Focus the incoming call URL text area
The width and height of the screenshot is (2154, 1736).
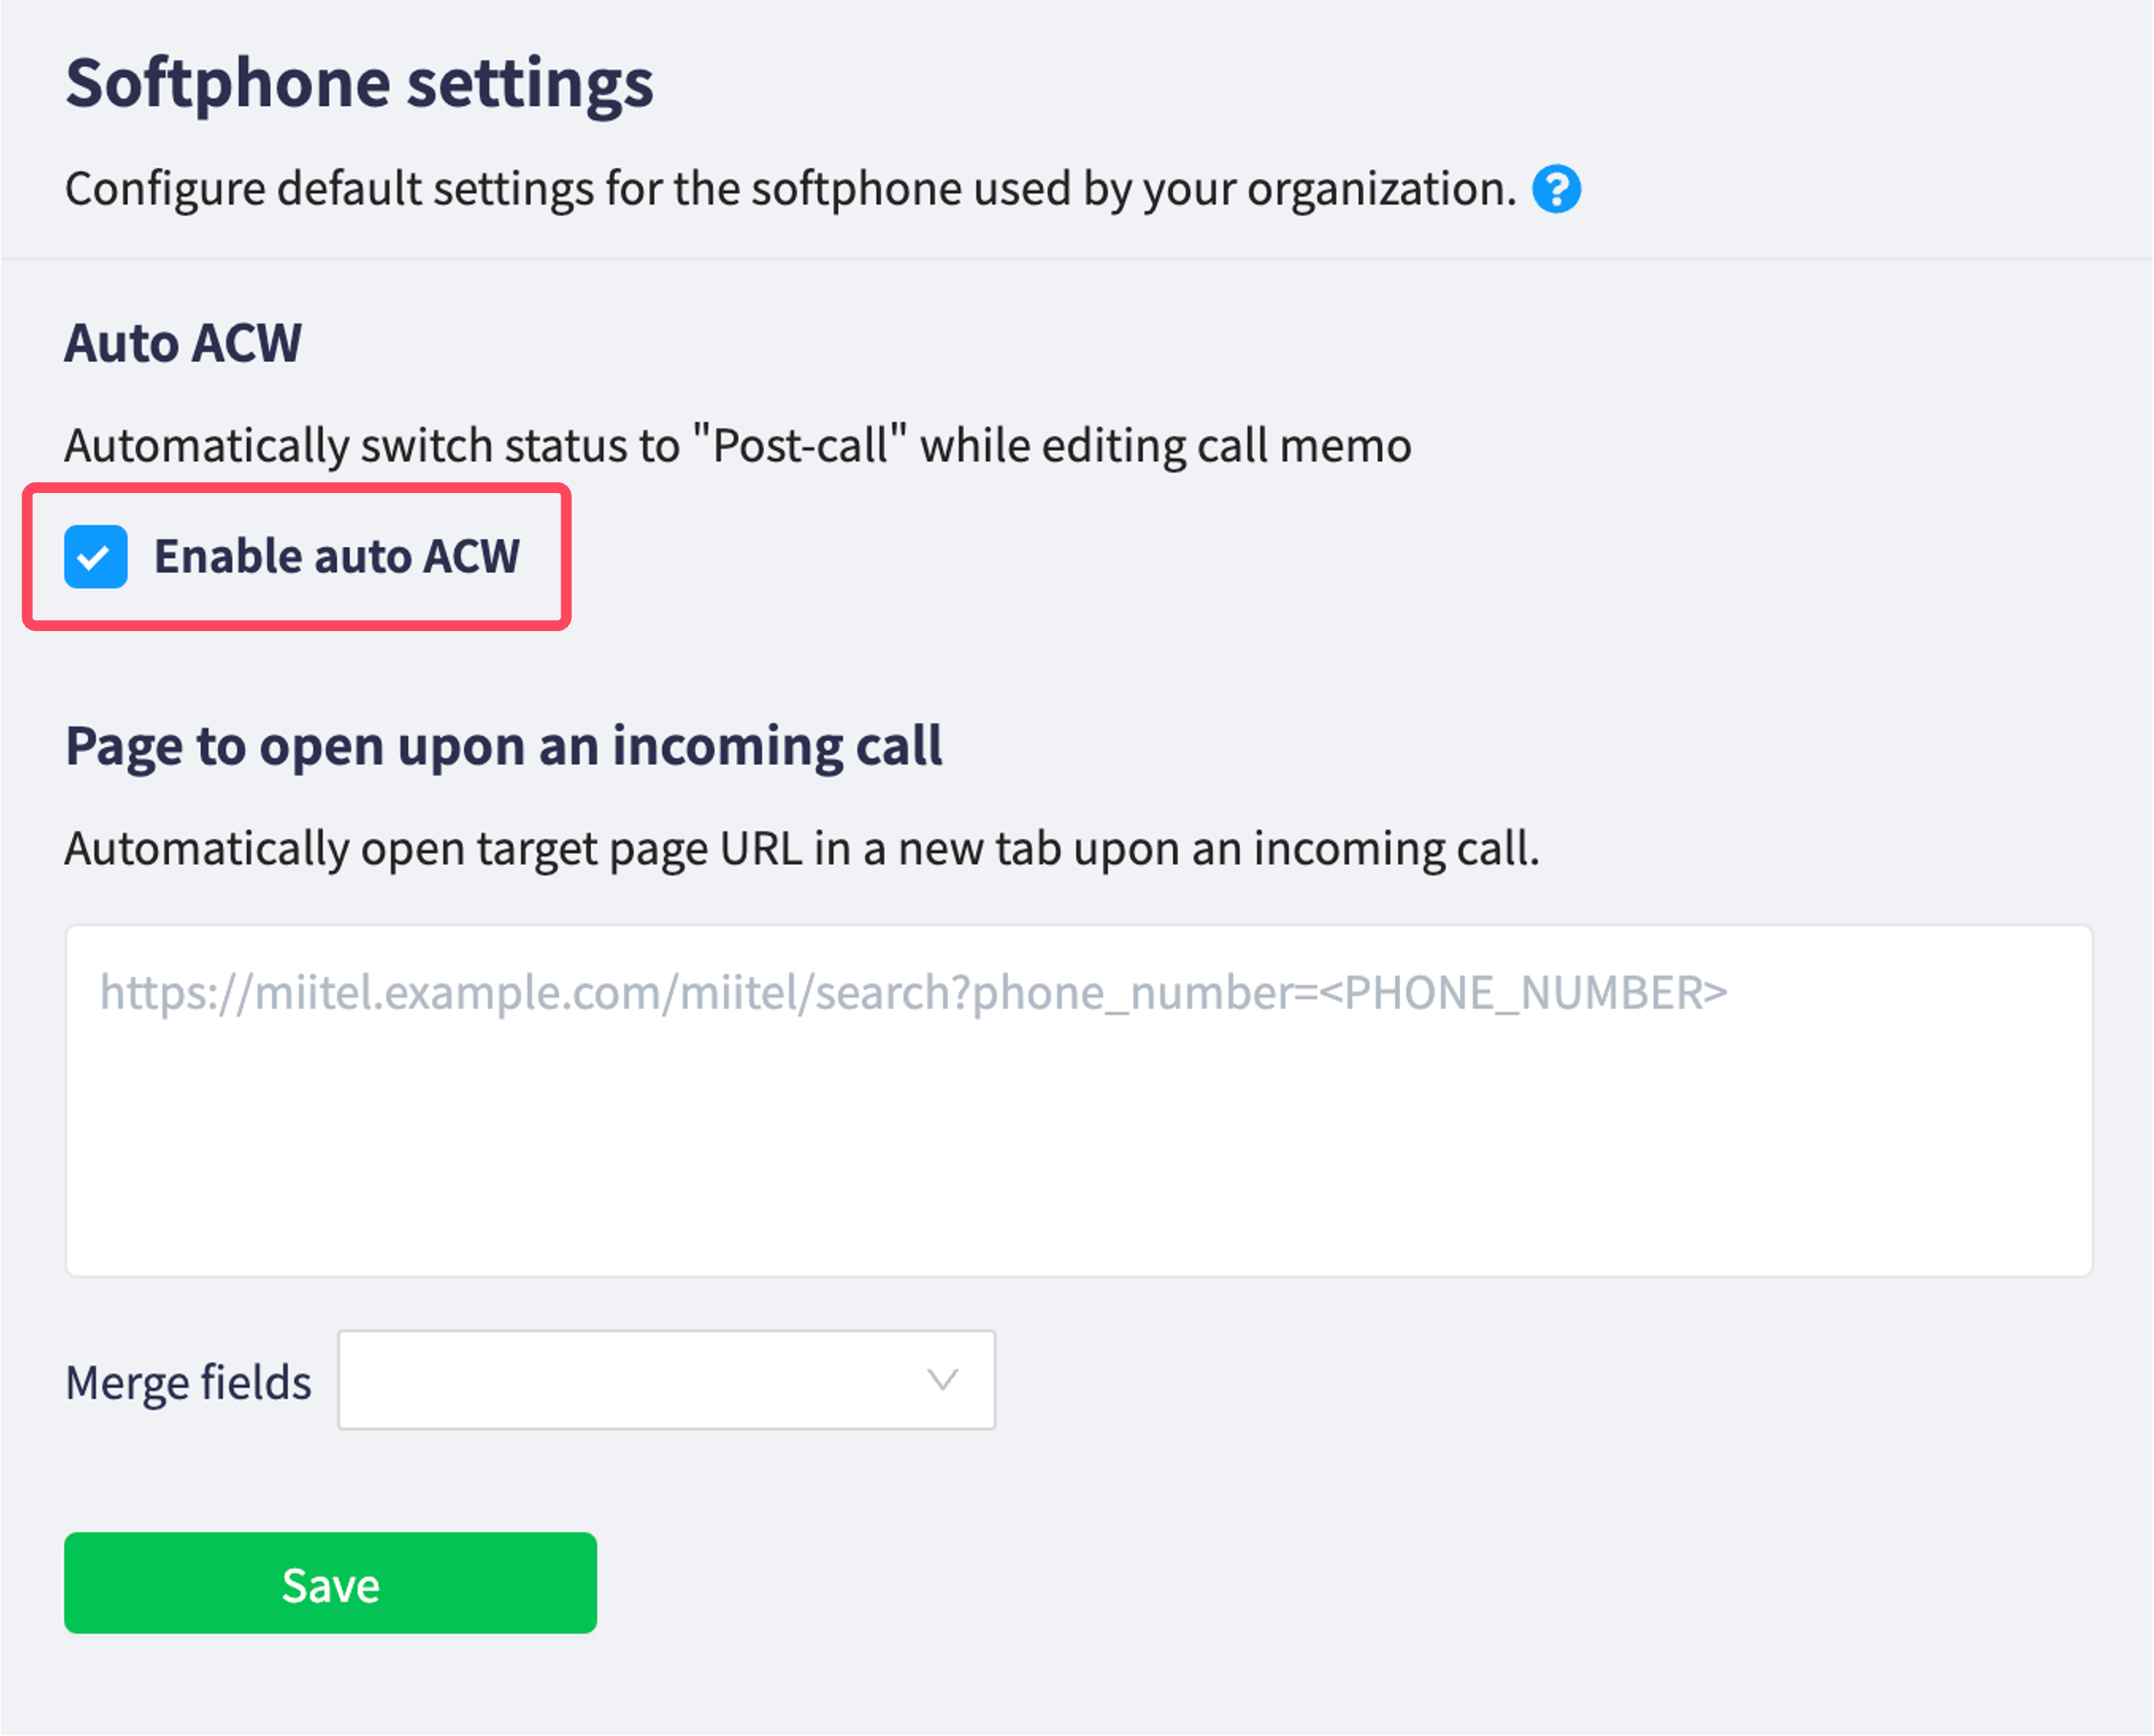point(1079,1101)
